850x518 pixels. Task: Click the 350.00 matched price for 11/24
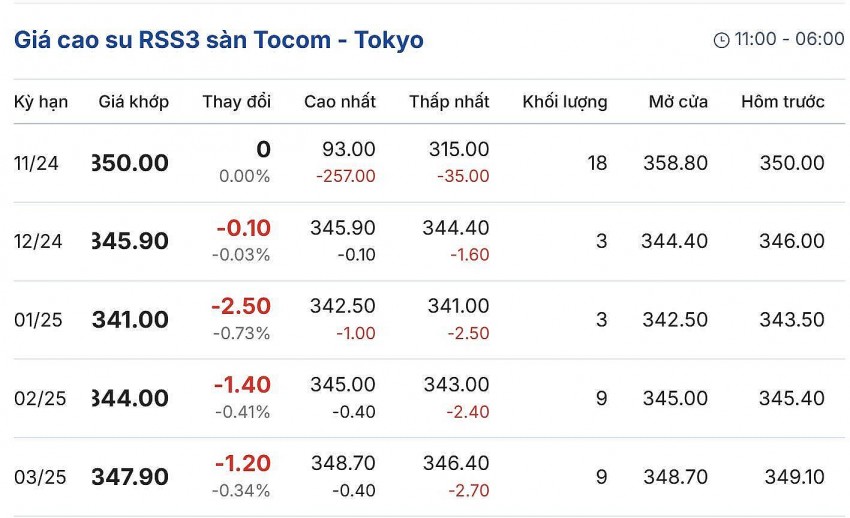(x=130, y=164)
